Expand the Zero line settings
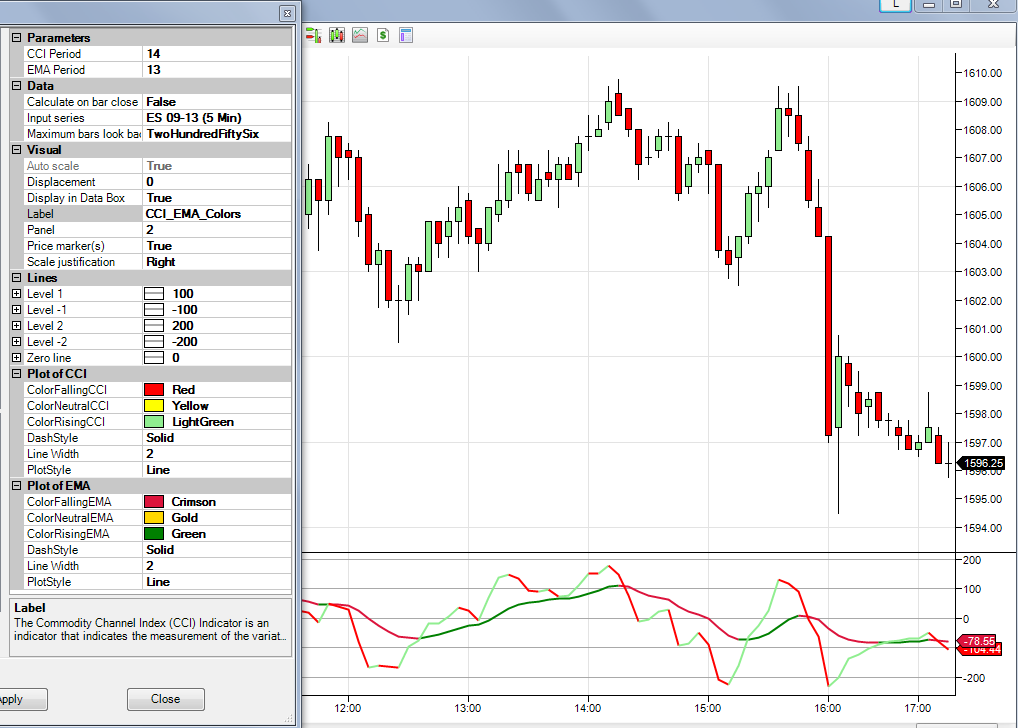The width and height of the screenshot is (1018, 728). click(17, 358)
